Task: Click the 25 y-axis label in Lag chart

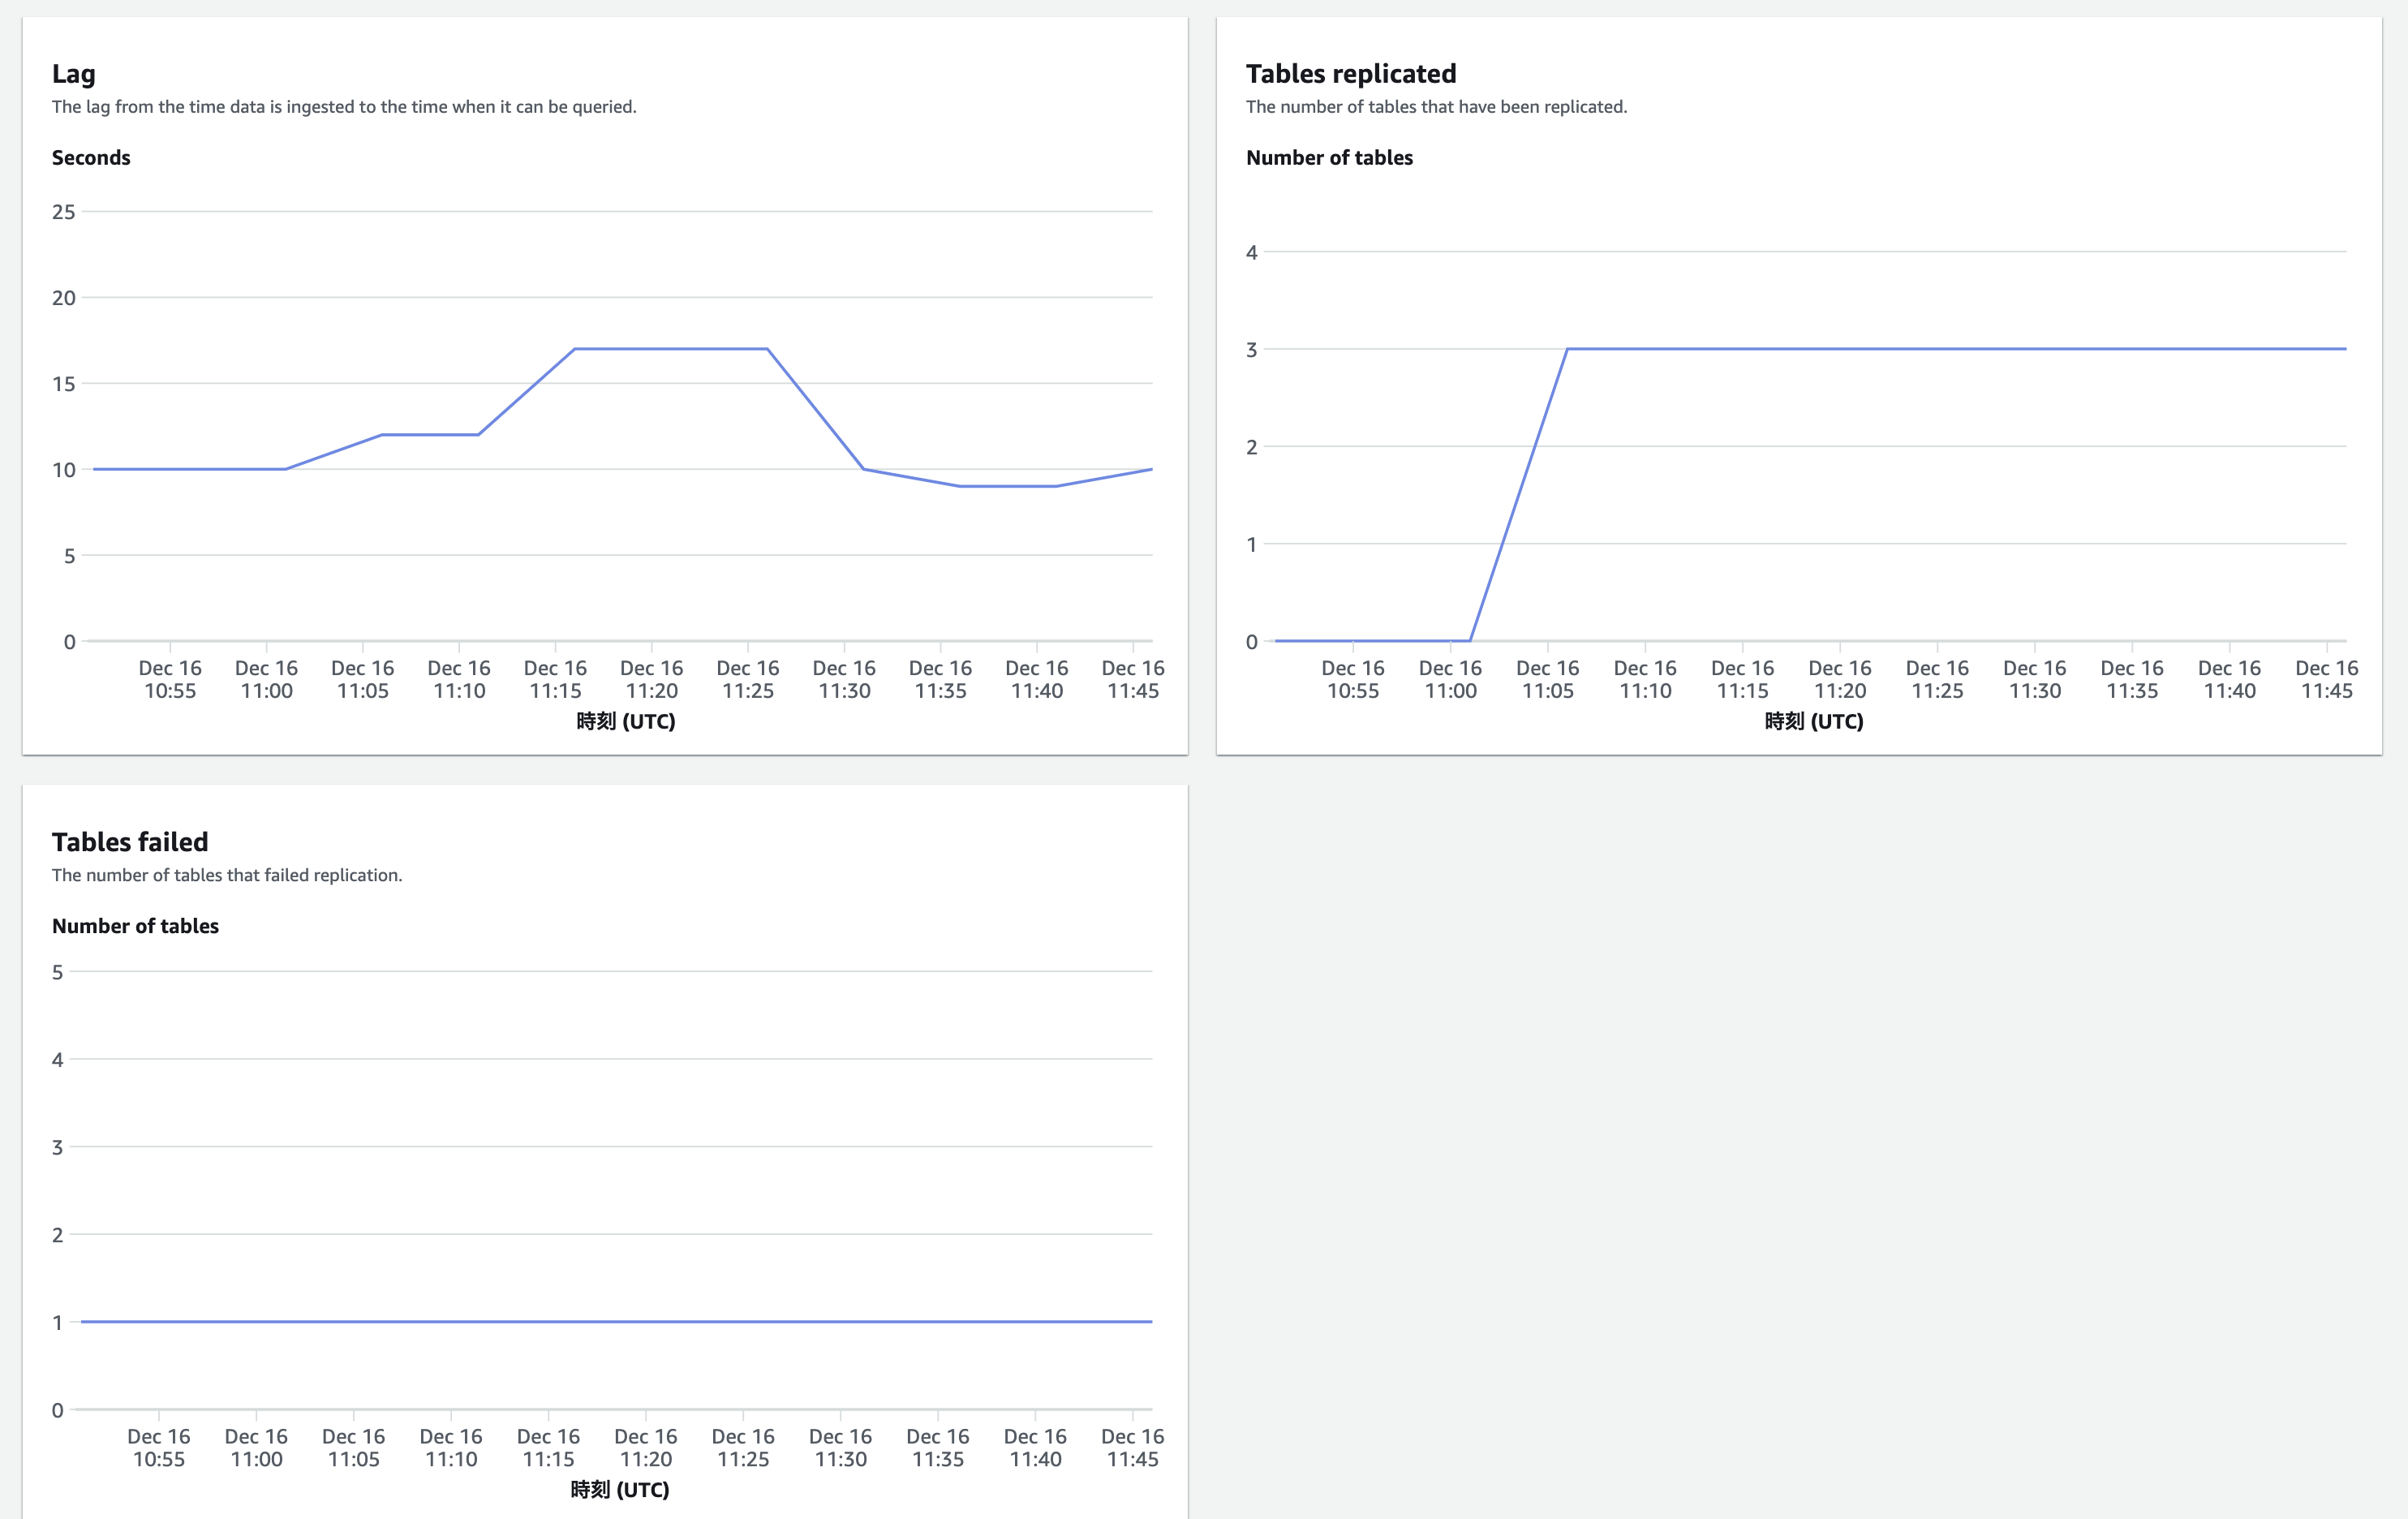Action: coord(63,212)
